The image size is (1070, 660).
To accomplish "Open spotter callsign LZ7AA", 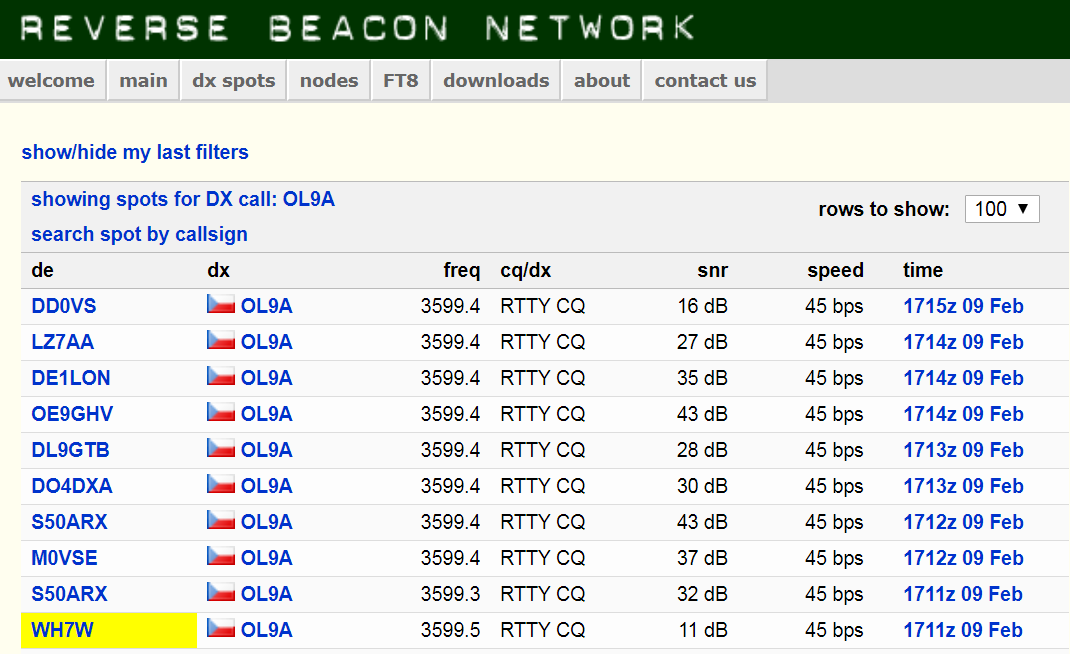I will click(62, 342).
